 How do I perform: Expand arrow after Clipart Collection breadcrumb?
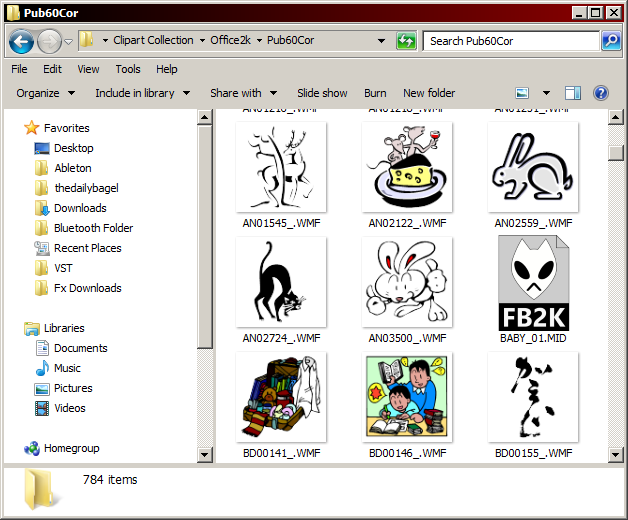[202, 40]
